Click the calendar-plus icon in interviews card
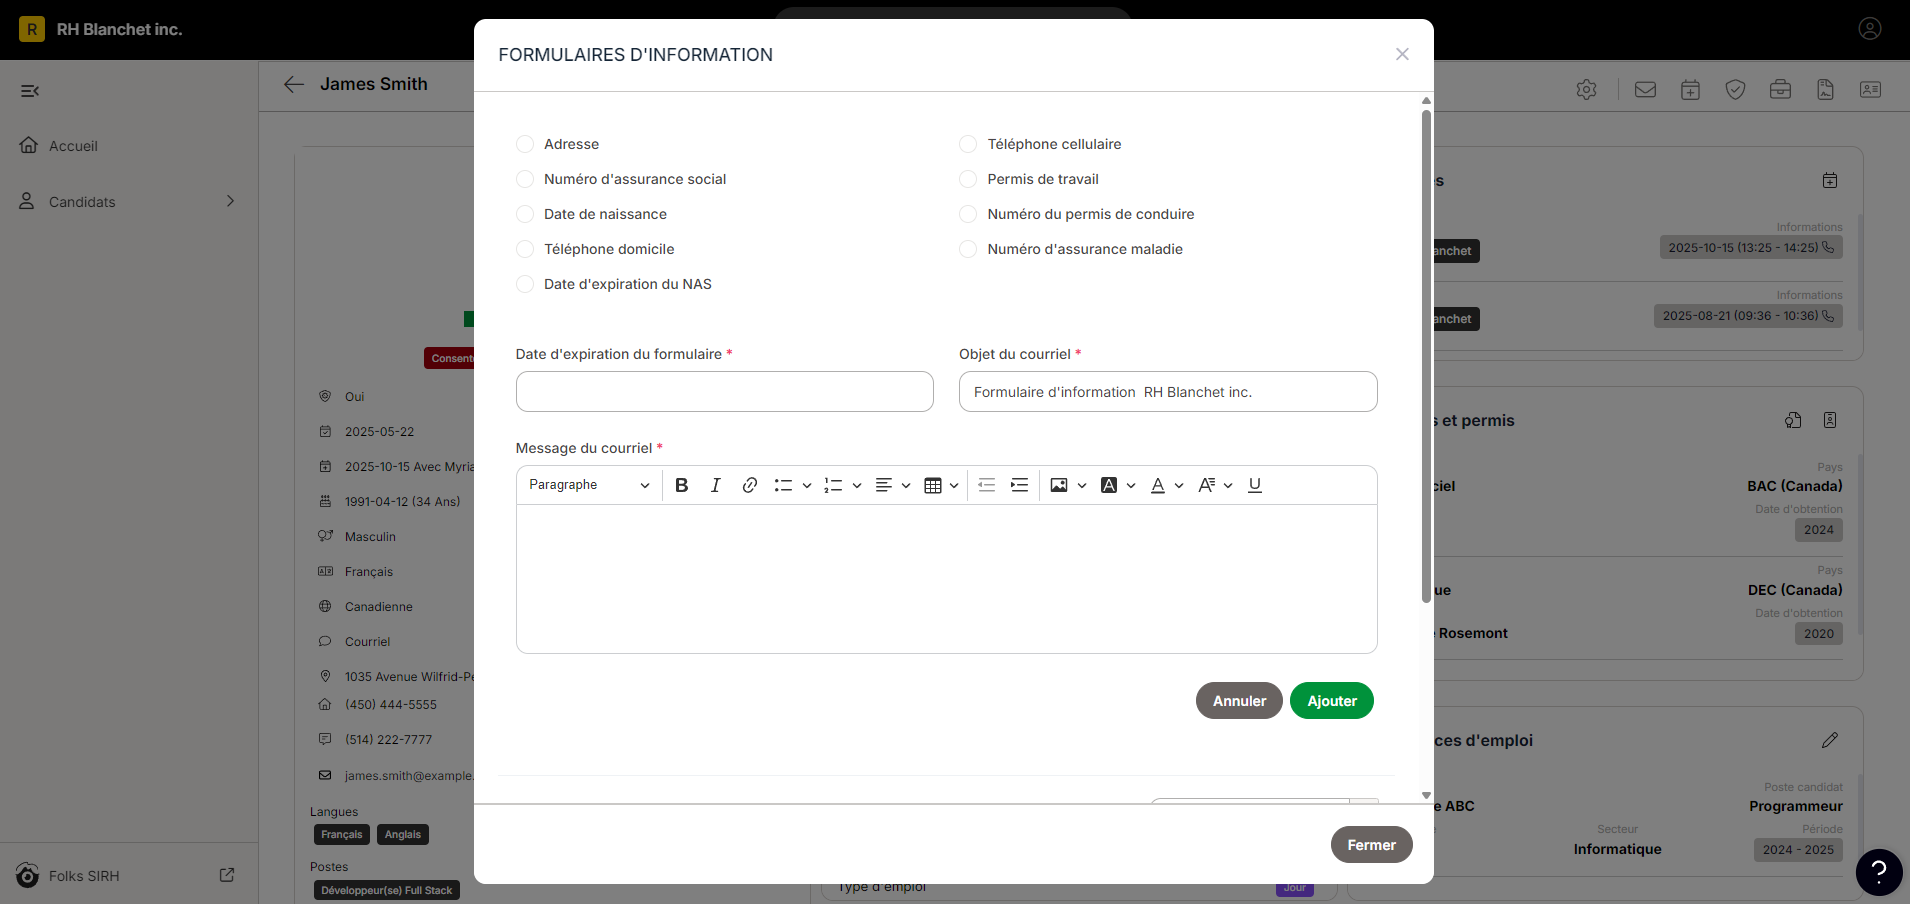 (1830, 181)
